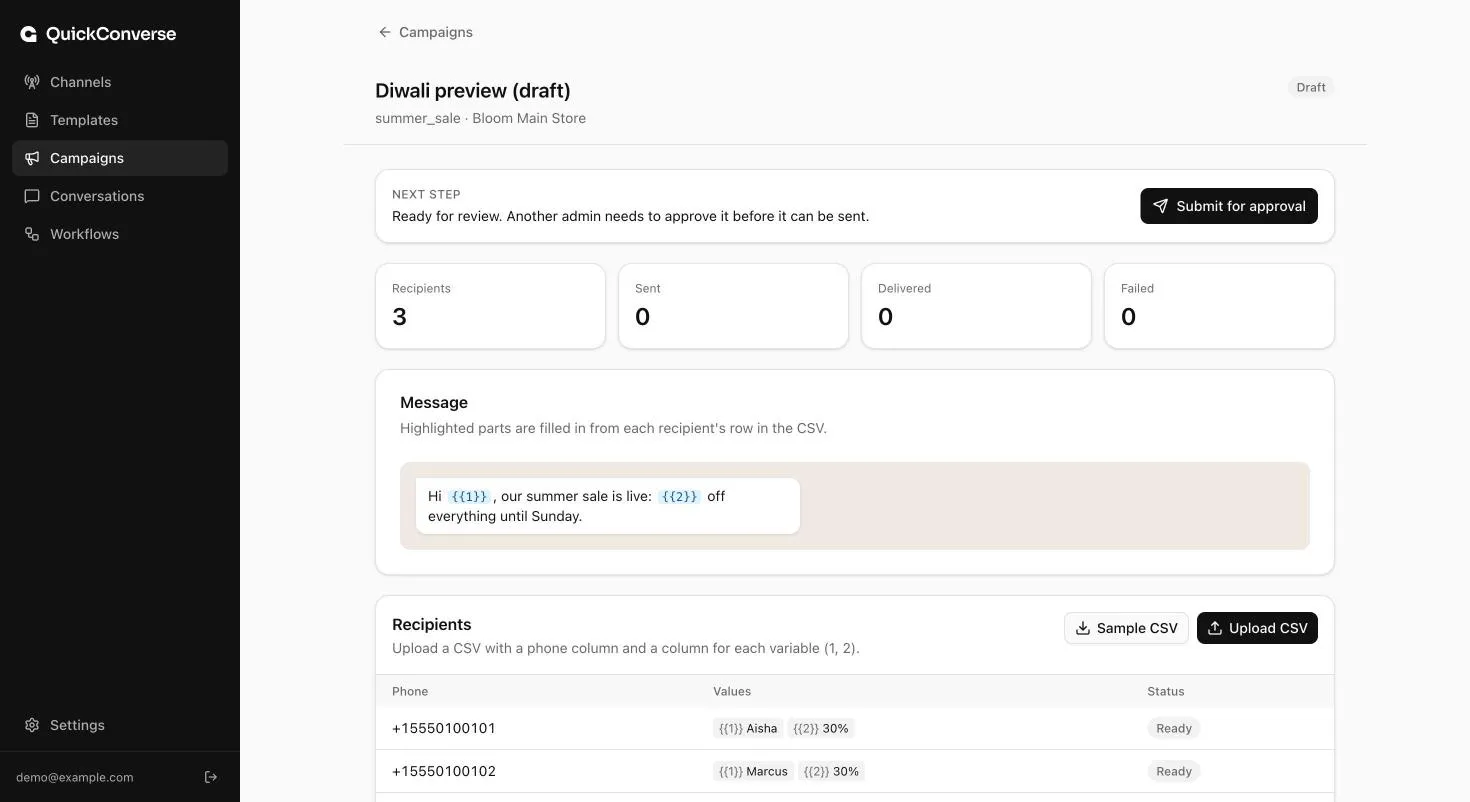Click the Workflows icon in sidebar

(x=32, y=234)
